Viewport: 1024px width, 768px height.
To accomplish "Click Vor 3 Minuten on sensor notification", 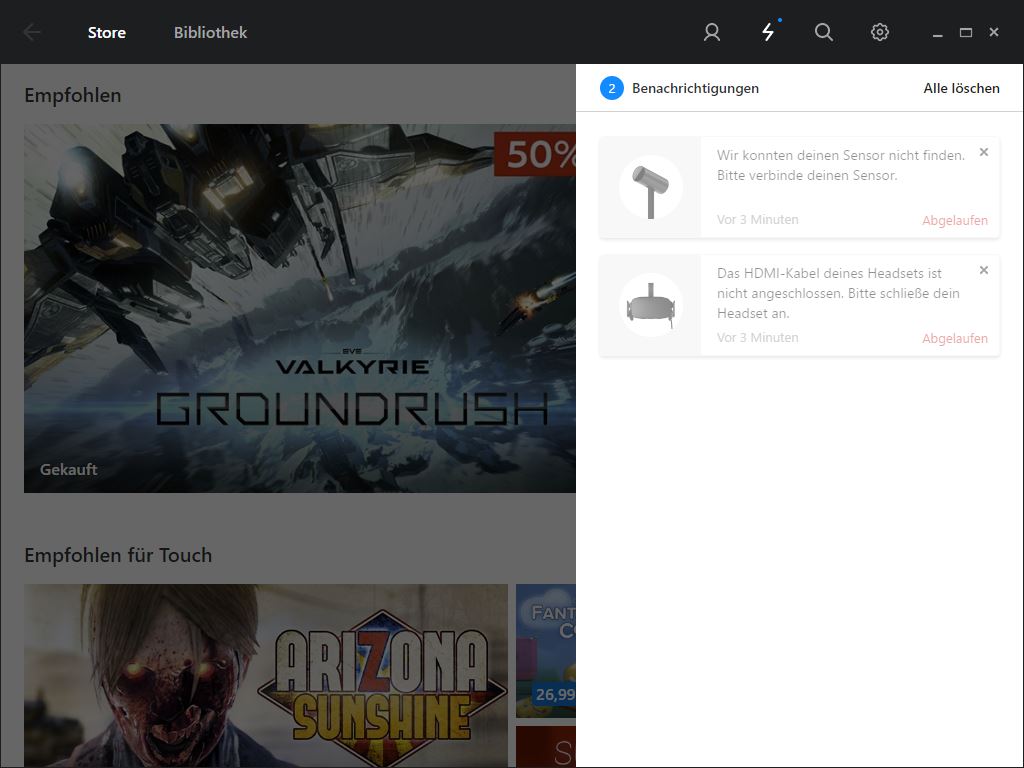I will click(x=758, y=219).
